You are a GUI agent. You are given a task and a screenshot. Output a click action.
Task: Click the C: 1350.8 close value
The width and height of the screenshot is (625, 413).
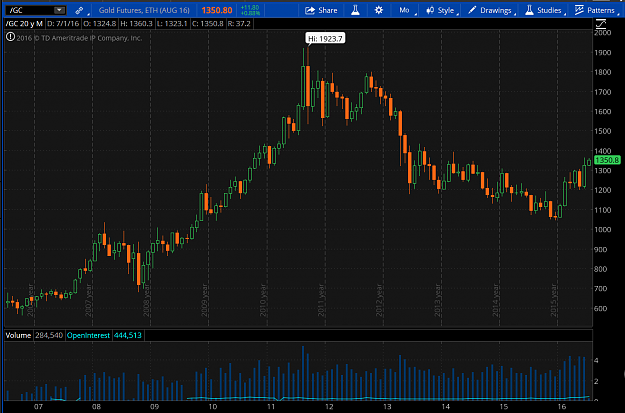208,24
